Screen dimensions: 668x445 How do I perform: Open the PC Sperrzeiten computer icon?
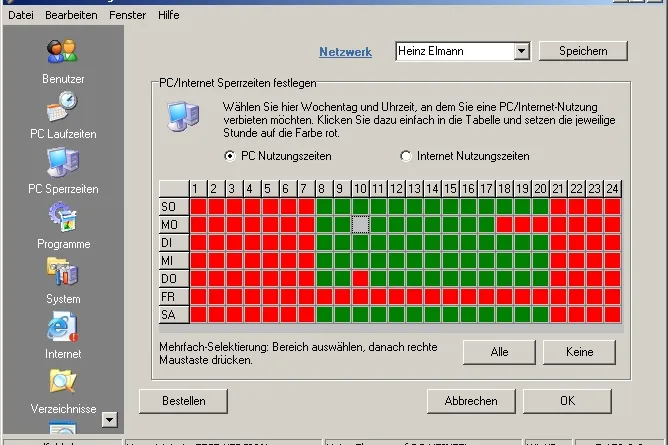click(x=63, y=162)
